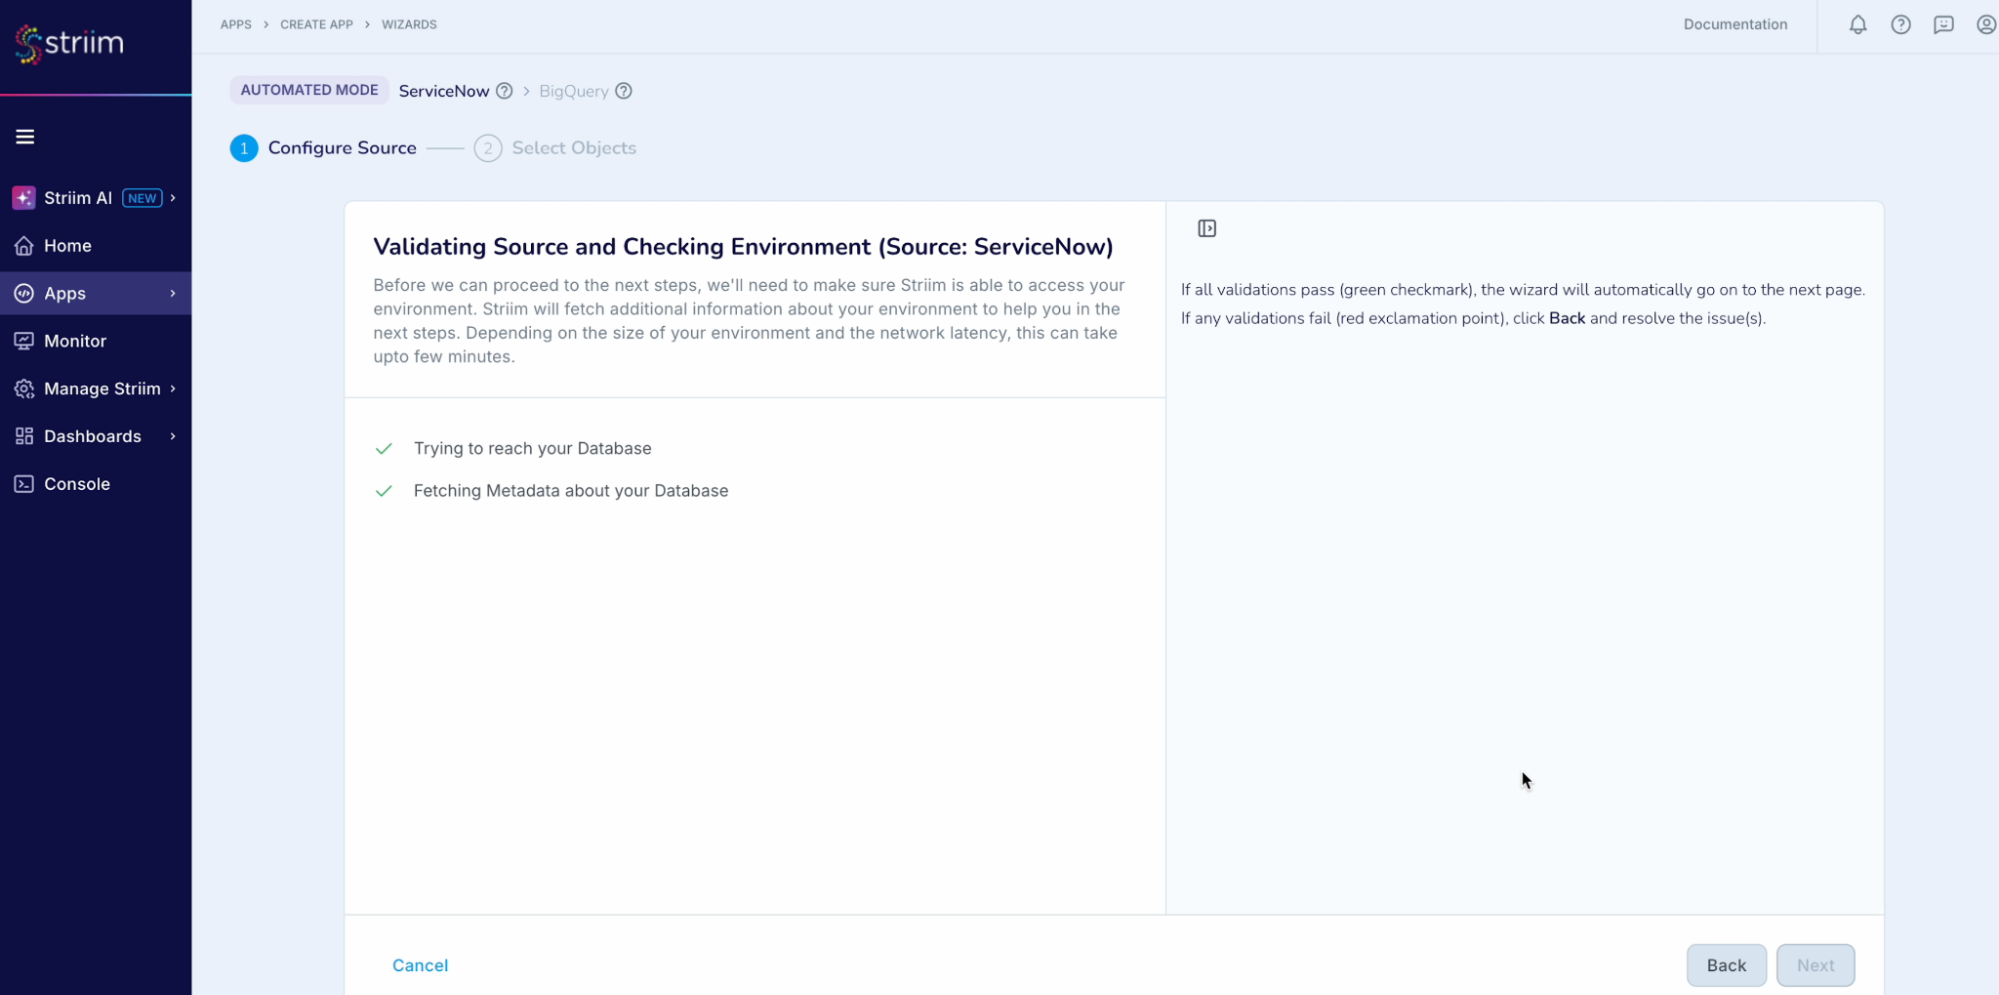The height and width of the screenshot is (995, 1999).
Task: Open the help question mark icon in header
Action: [x=1900, y=25]
